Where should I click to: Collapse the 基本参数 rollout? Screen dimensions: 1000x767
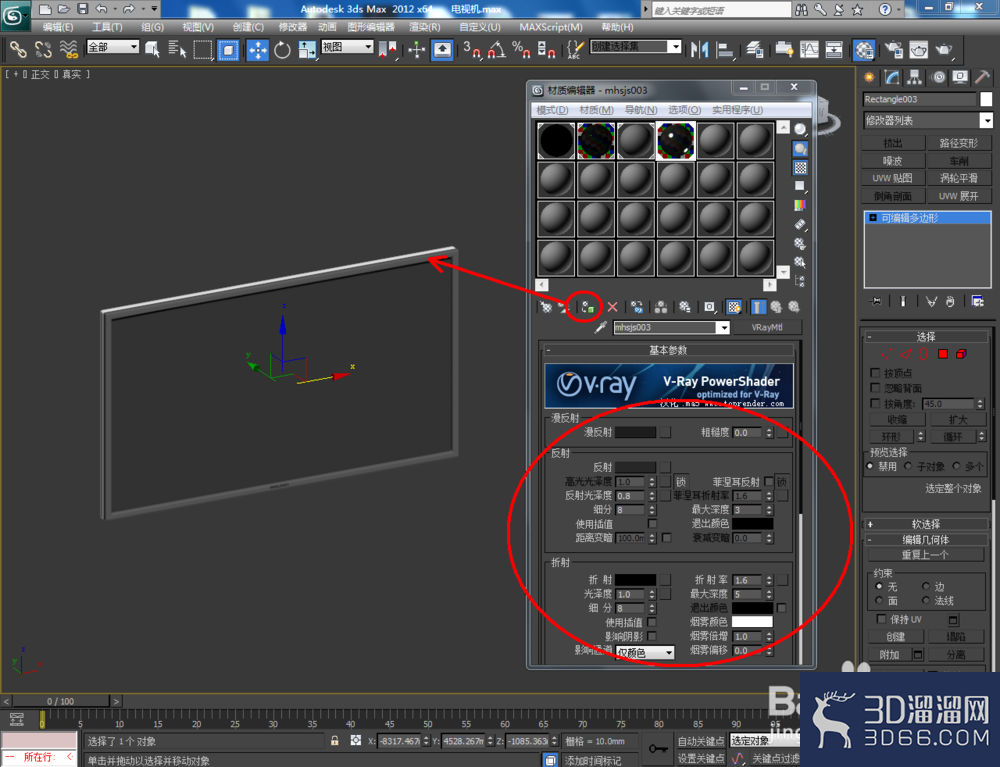tap(668, 350)
